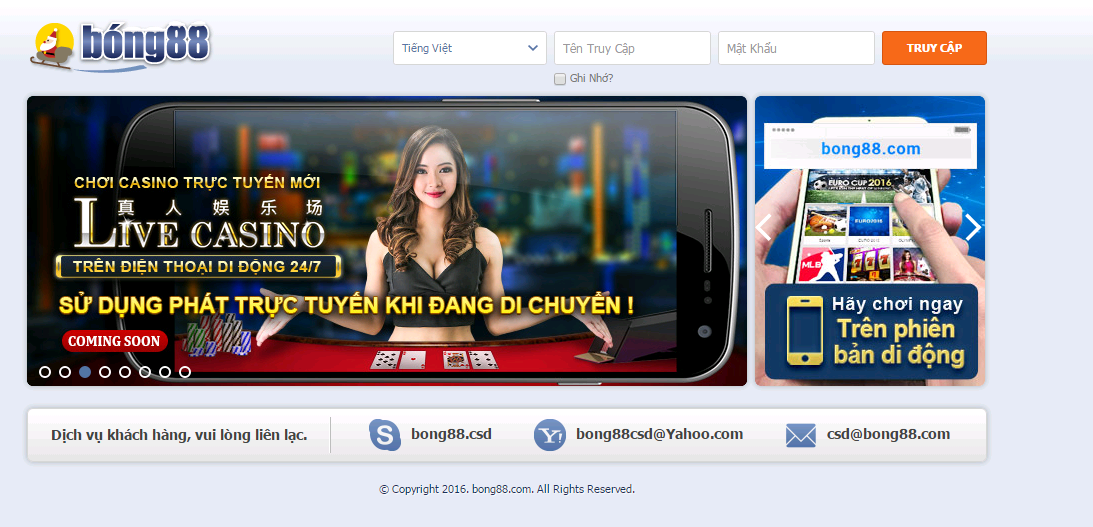Open the bong88csd@Yahoo.com contact
1093x527 pixels.
point(659,434)
